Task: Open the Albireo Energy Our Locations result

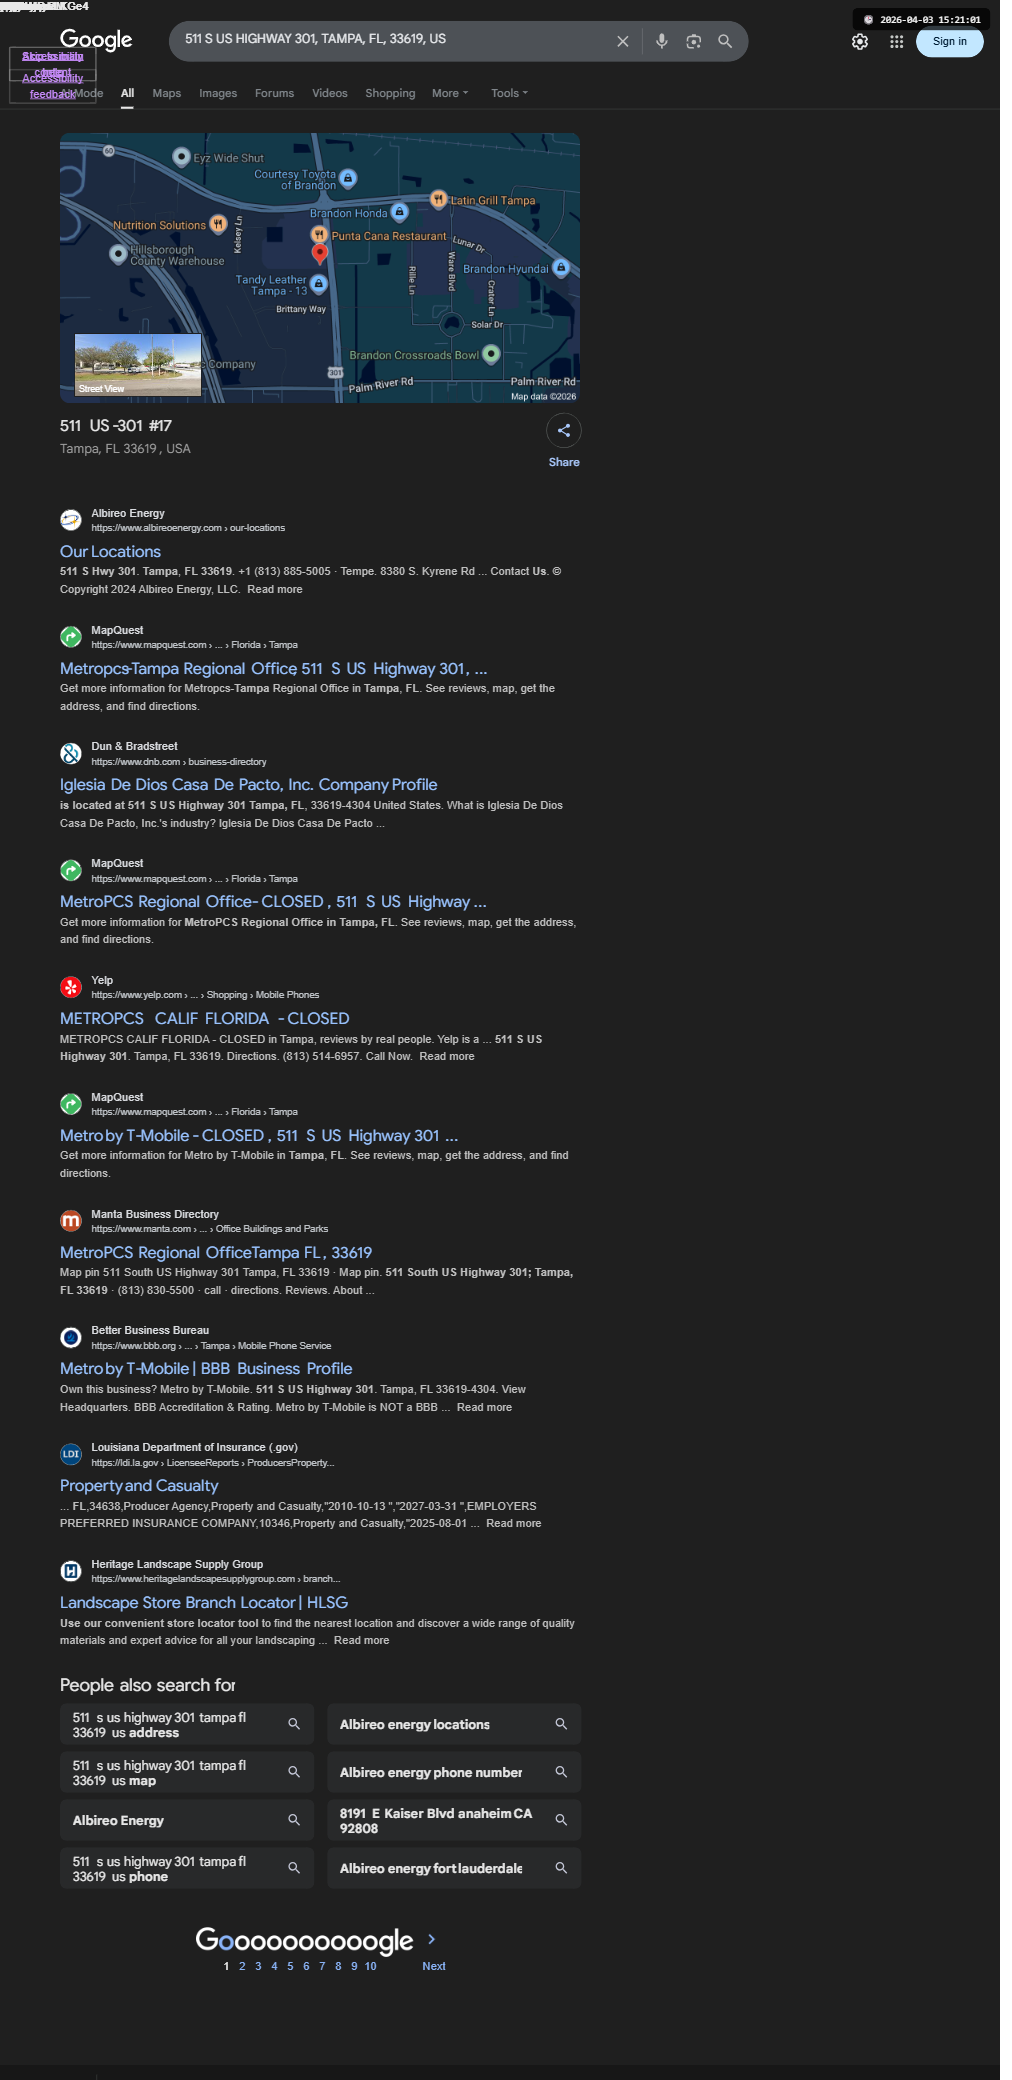Action: [x=110, y=551]
